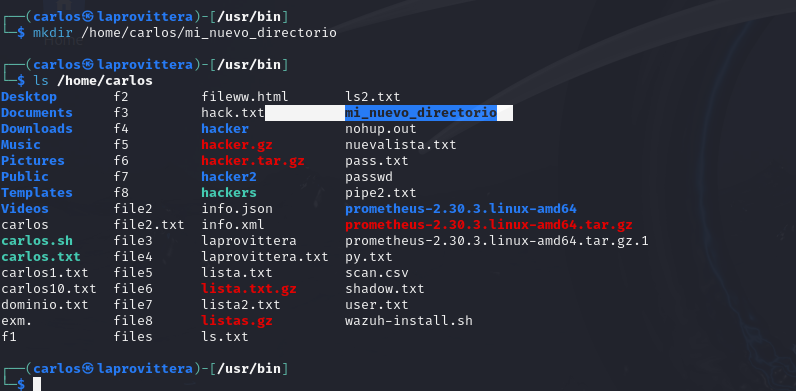Click the ls /home/carlos command line

click(x=93, y=81)
